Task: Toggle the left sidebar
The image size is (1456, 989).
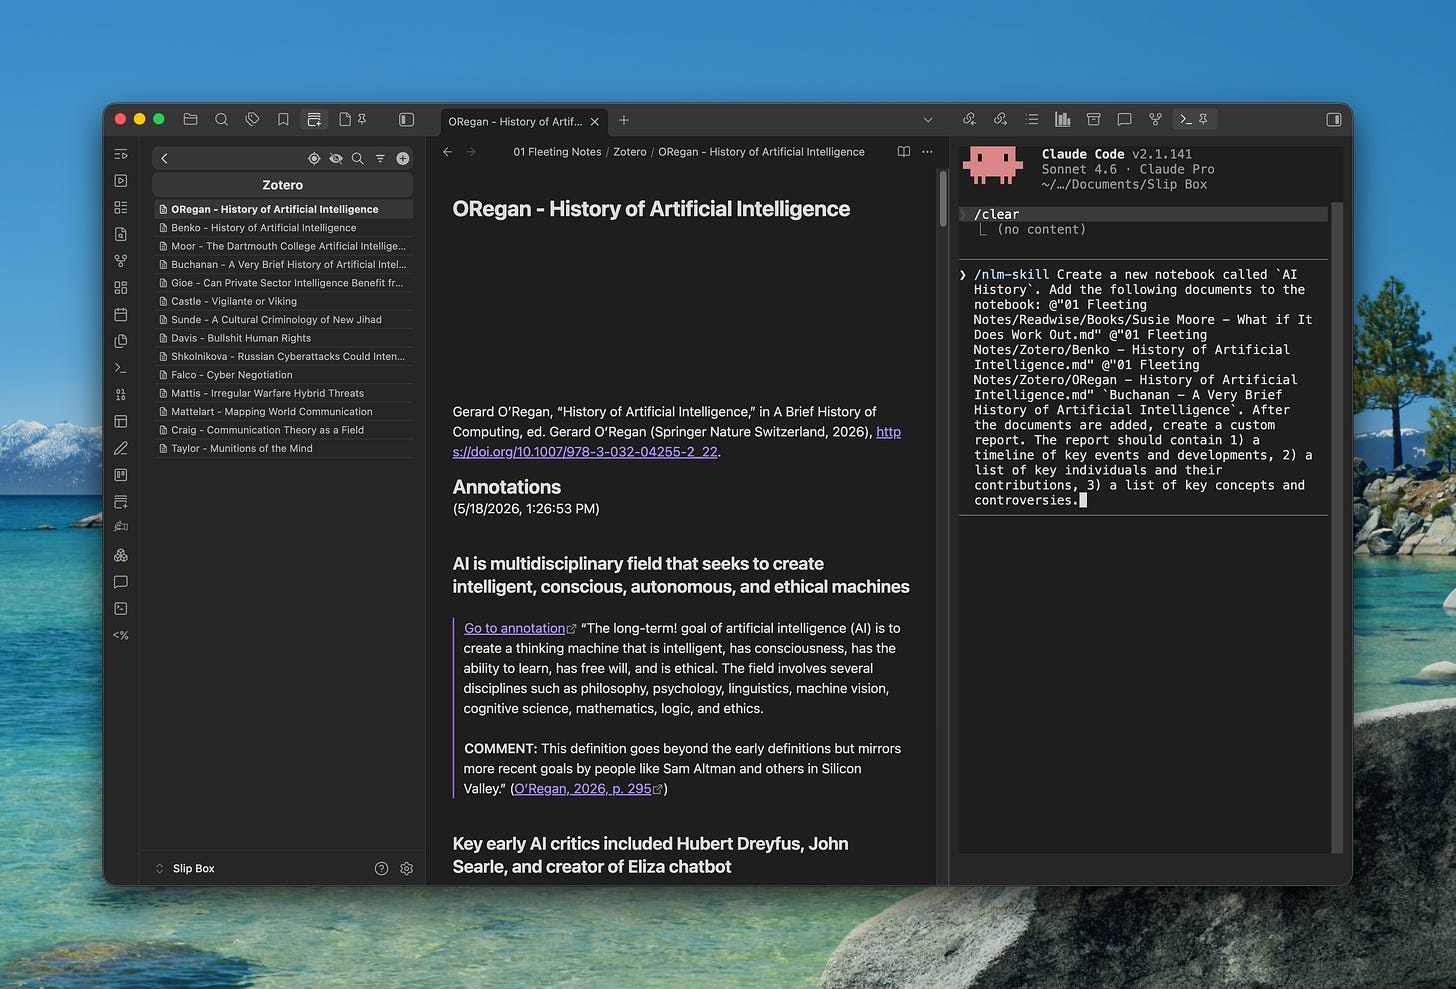Action: (406, 120)
